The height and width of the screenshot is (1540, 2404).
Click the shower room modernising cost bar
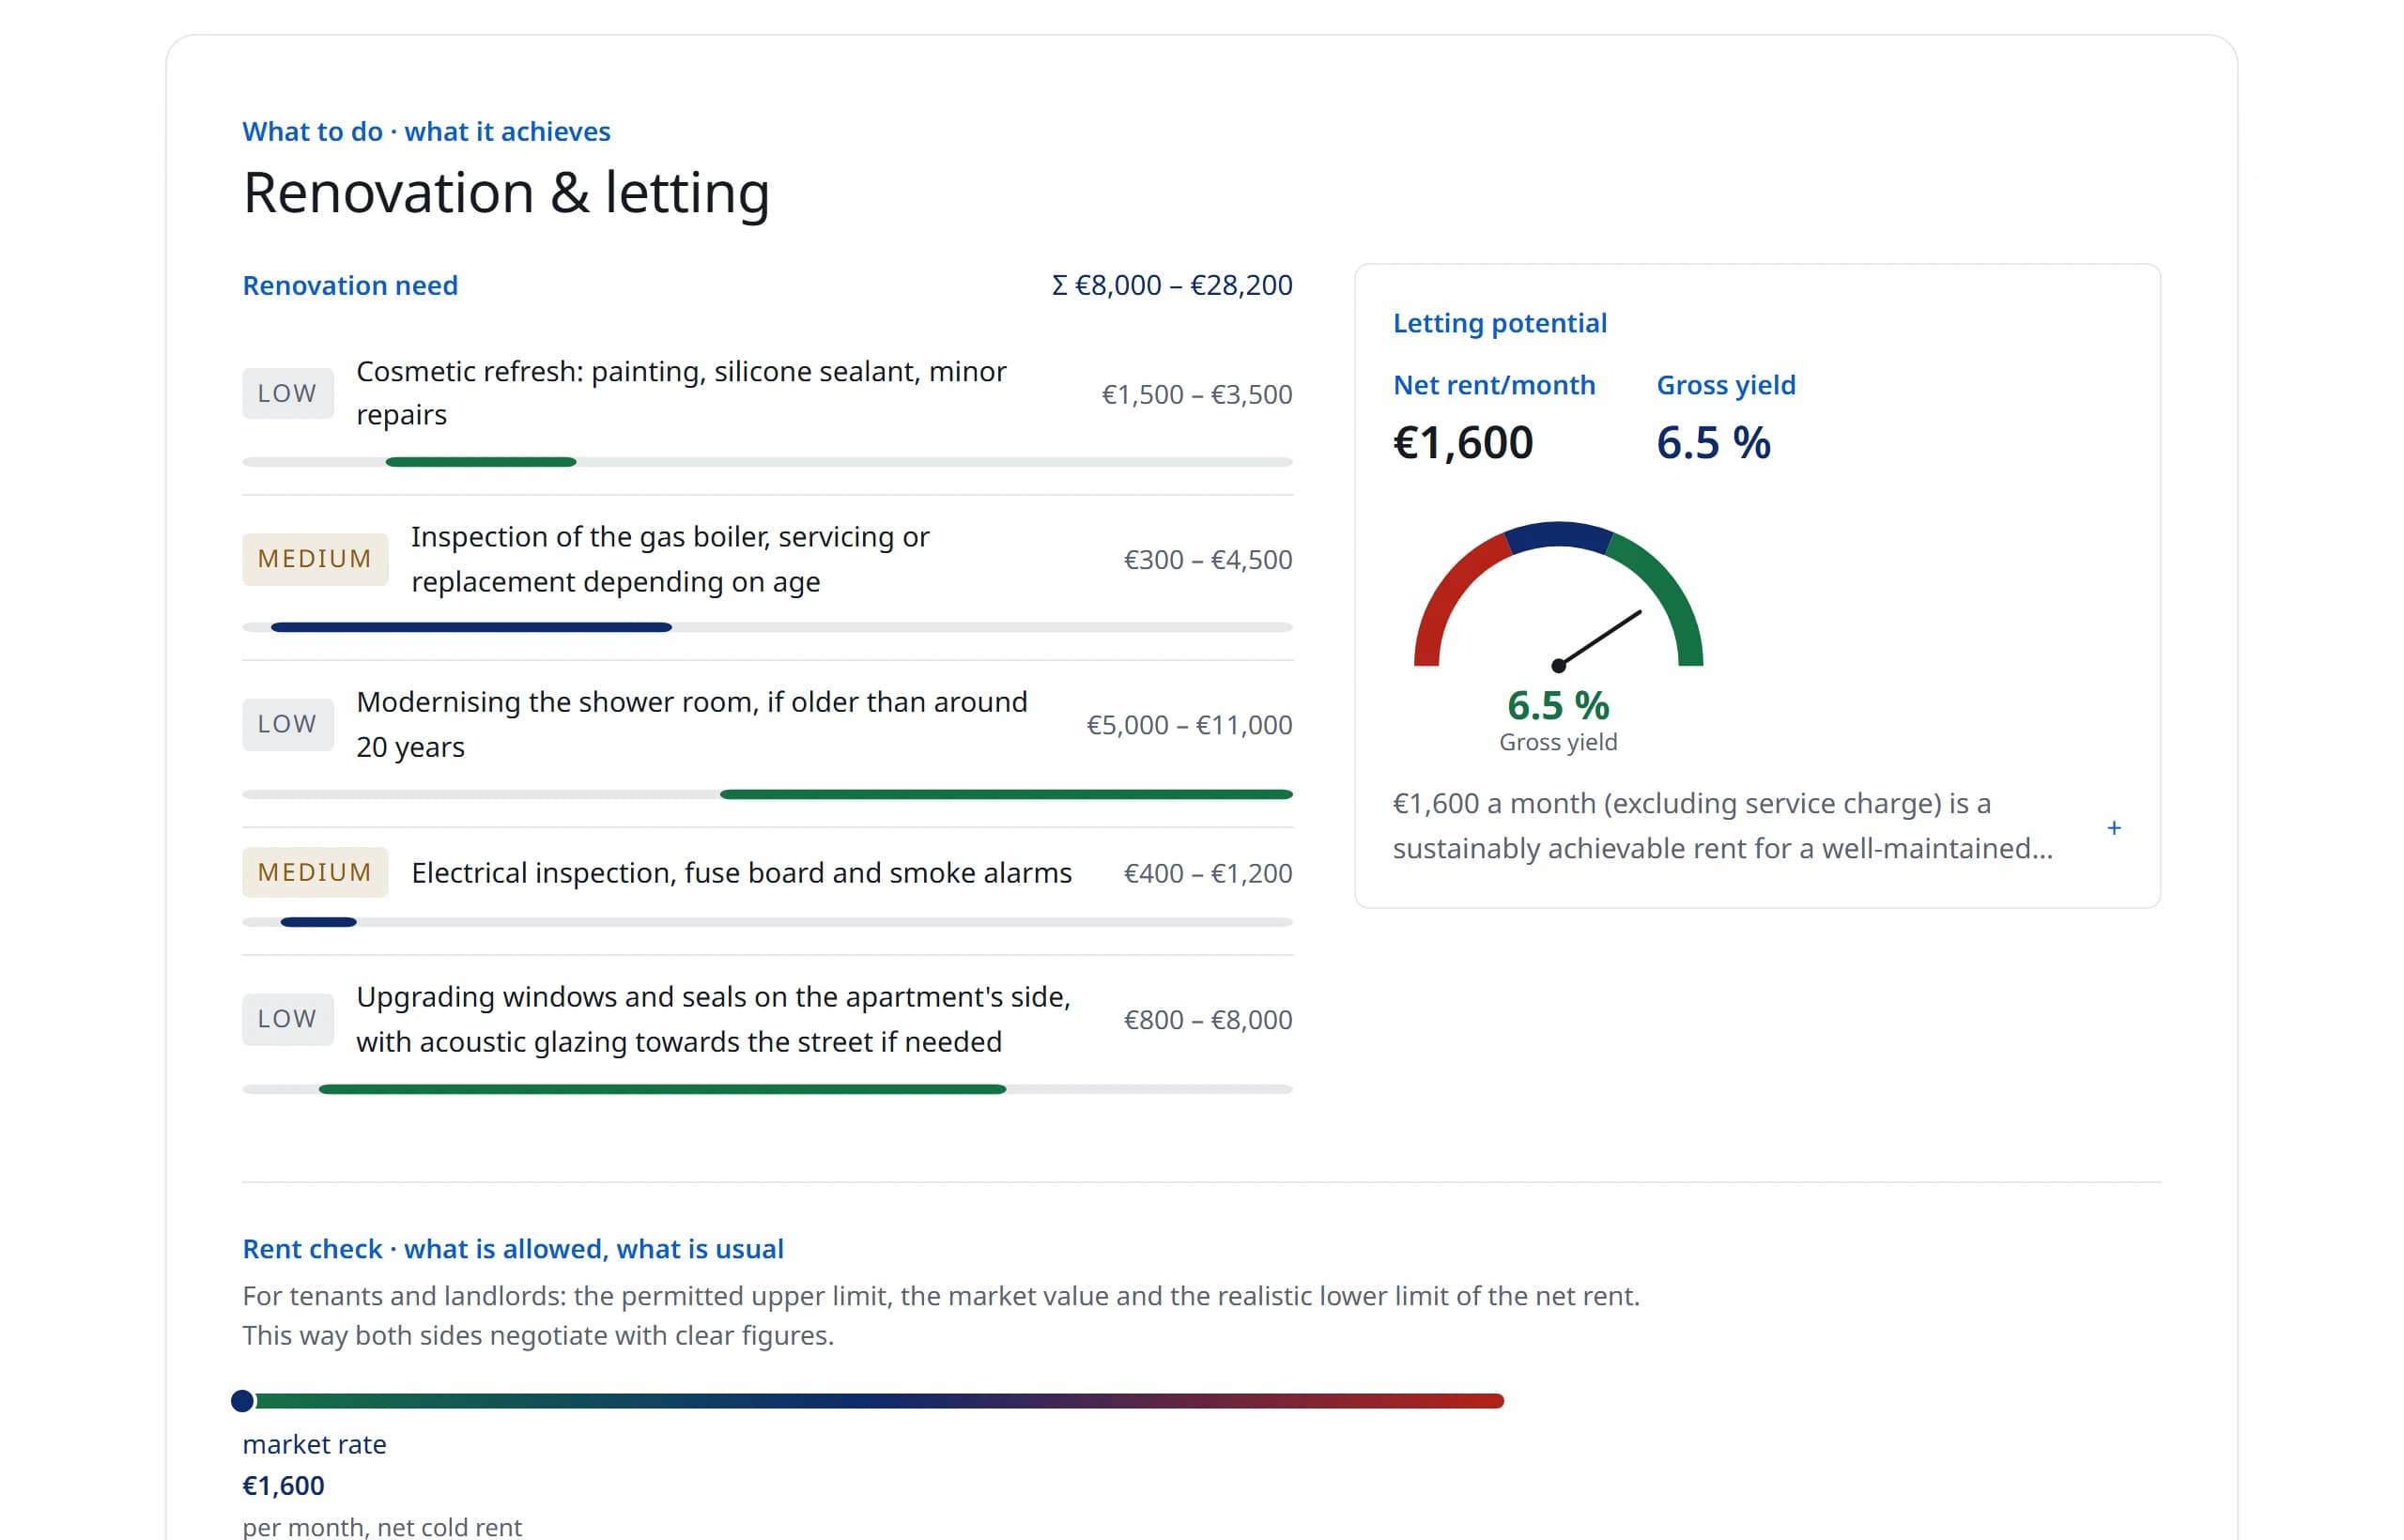[x=767, y=794]
